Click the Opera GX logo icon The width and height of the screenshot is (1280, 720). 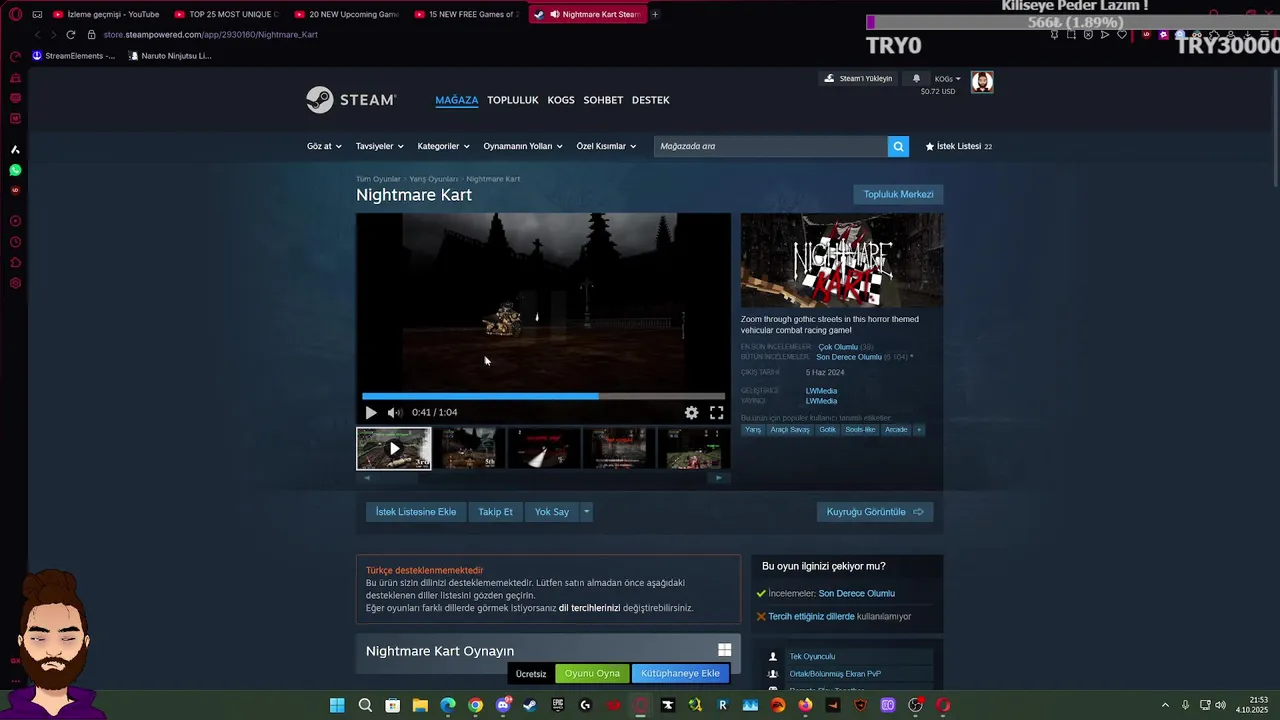(15, 14)
